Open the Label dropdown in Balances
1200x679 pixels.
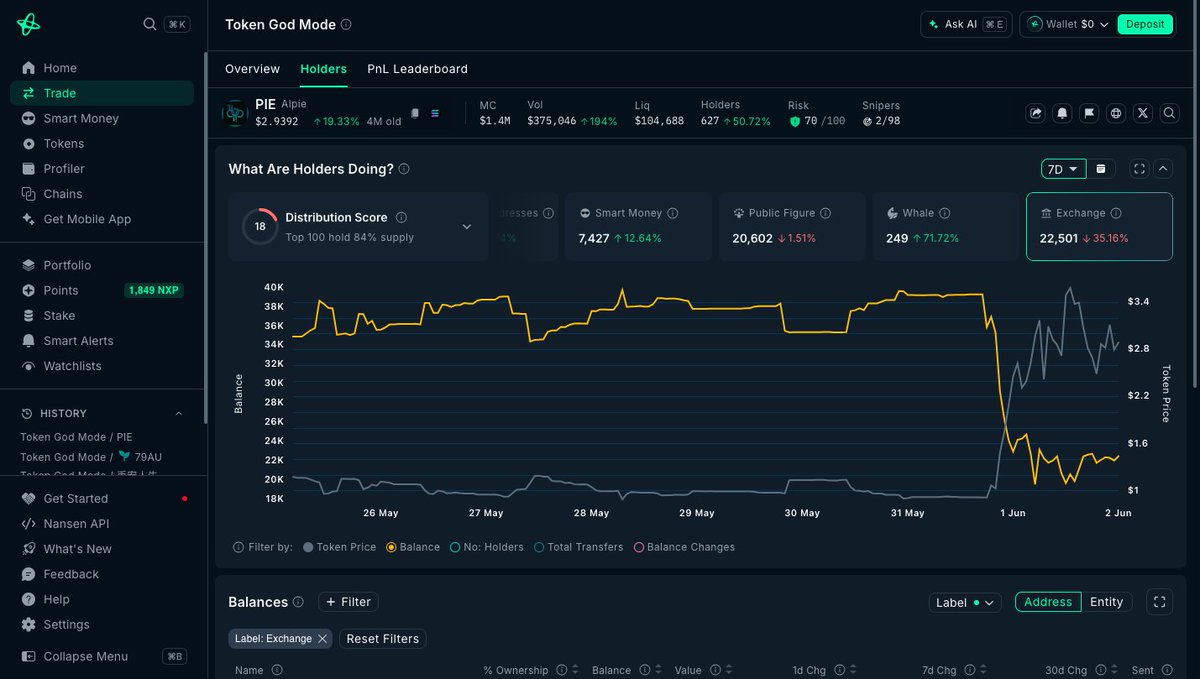click(x=965, y=602)
